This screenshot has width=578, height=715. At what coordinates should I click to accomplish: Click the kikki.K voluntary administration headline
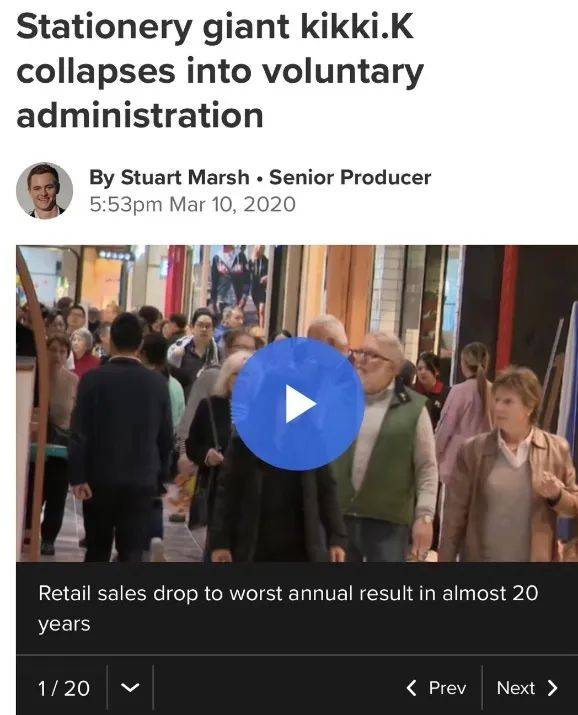click(220, 71)
